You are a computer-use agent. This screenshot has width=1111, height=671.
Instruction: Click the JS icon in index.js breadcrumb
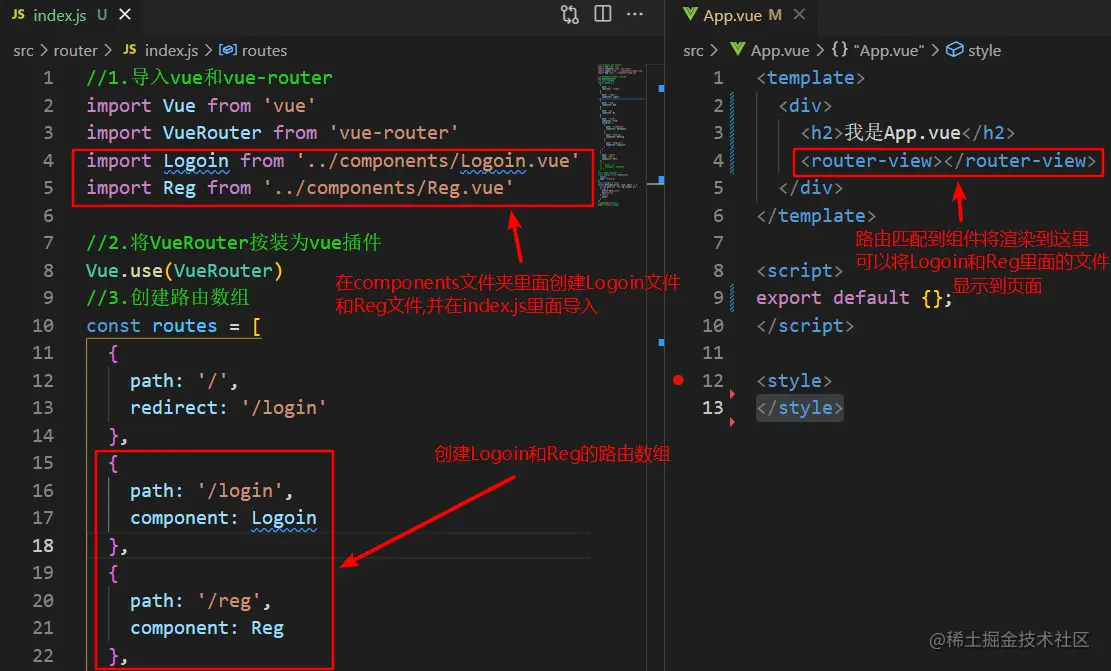(130, 50)
